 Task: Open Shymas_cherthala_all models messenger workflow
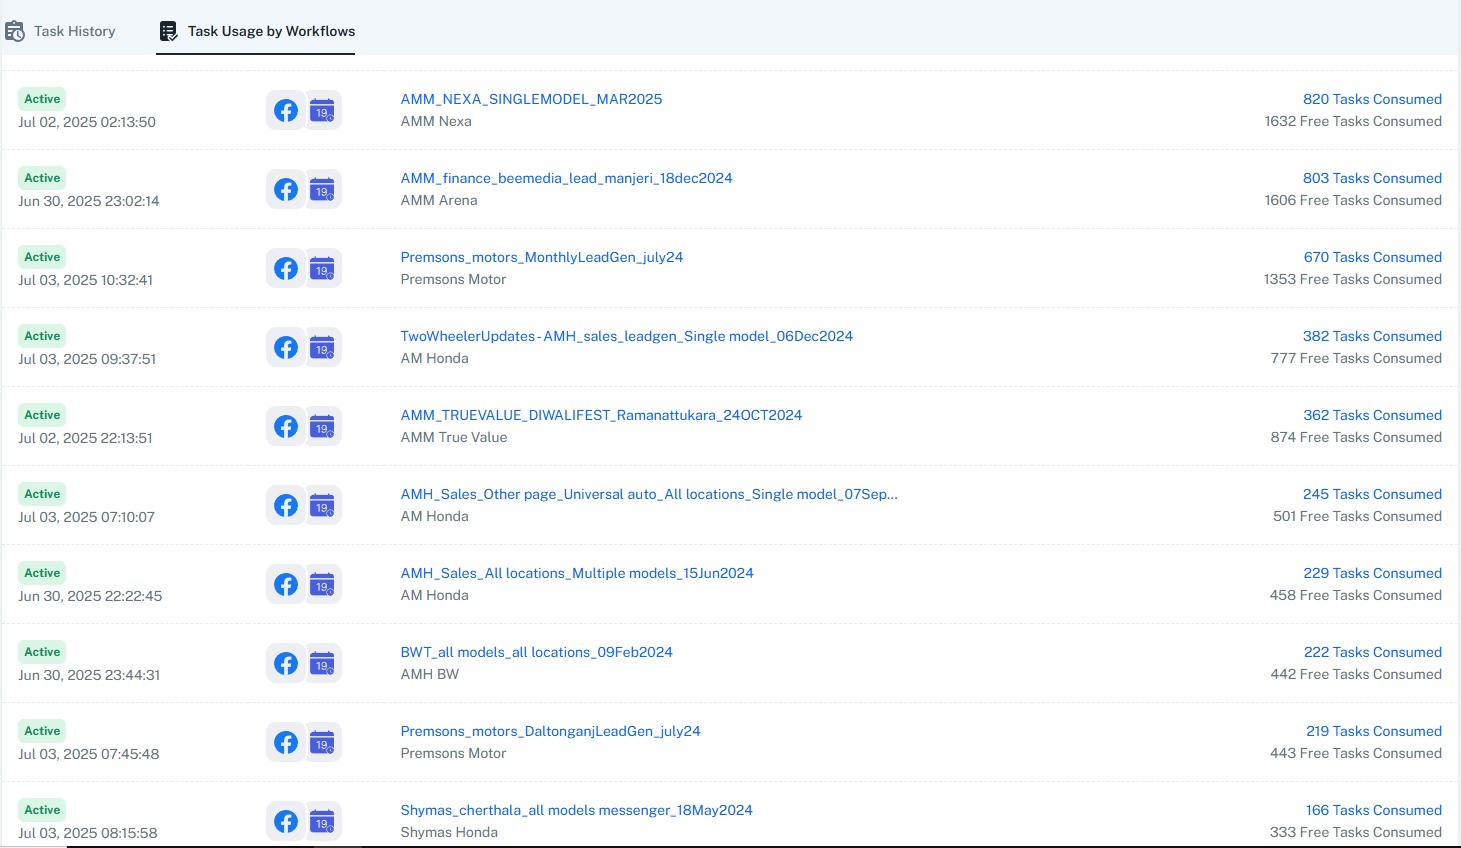tap(576, 810)
